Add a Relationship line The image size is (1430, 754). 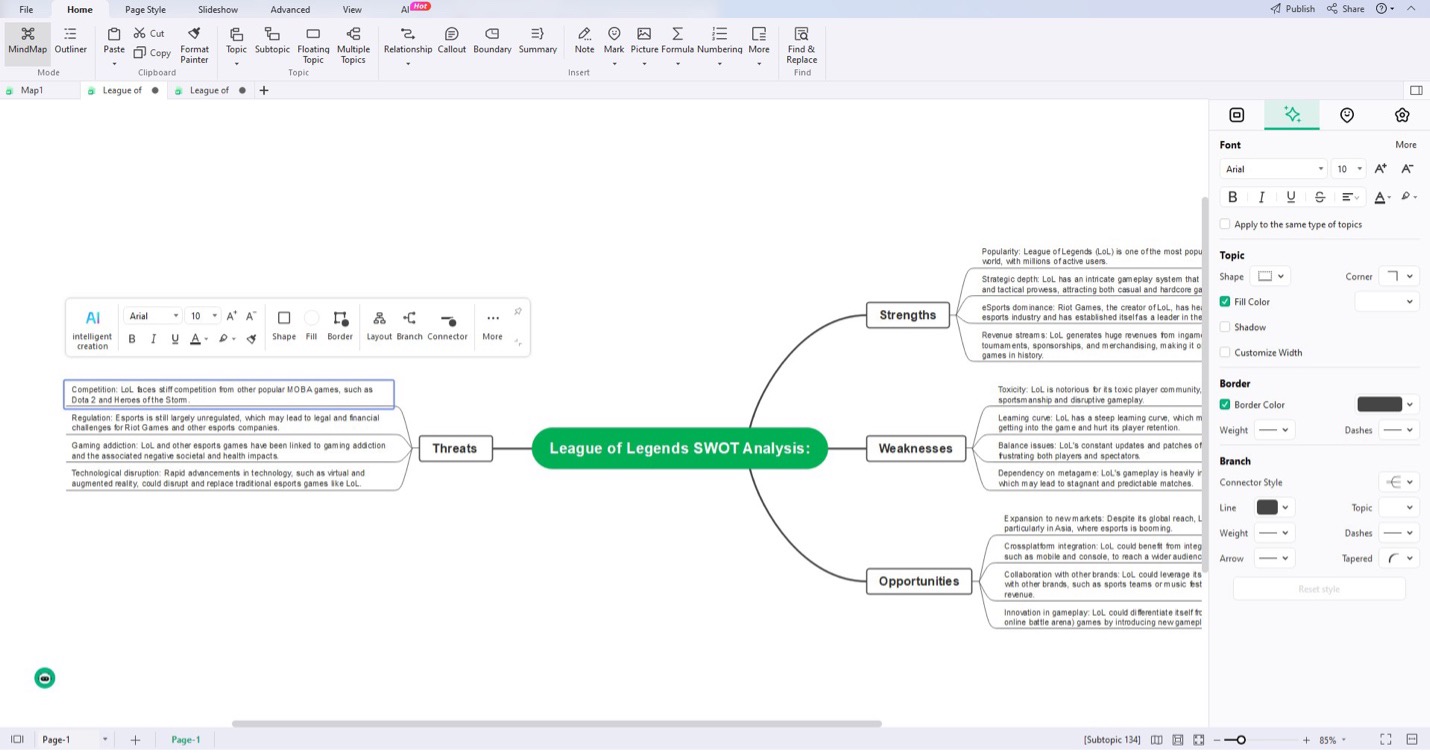pyautogui.click(x=408, y=41)
